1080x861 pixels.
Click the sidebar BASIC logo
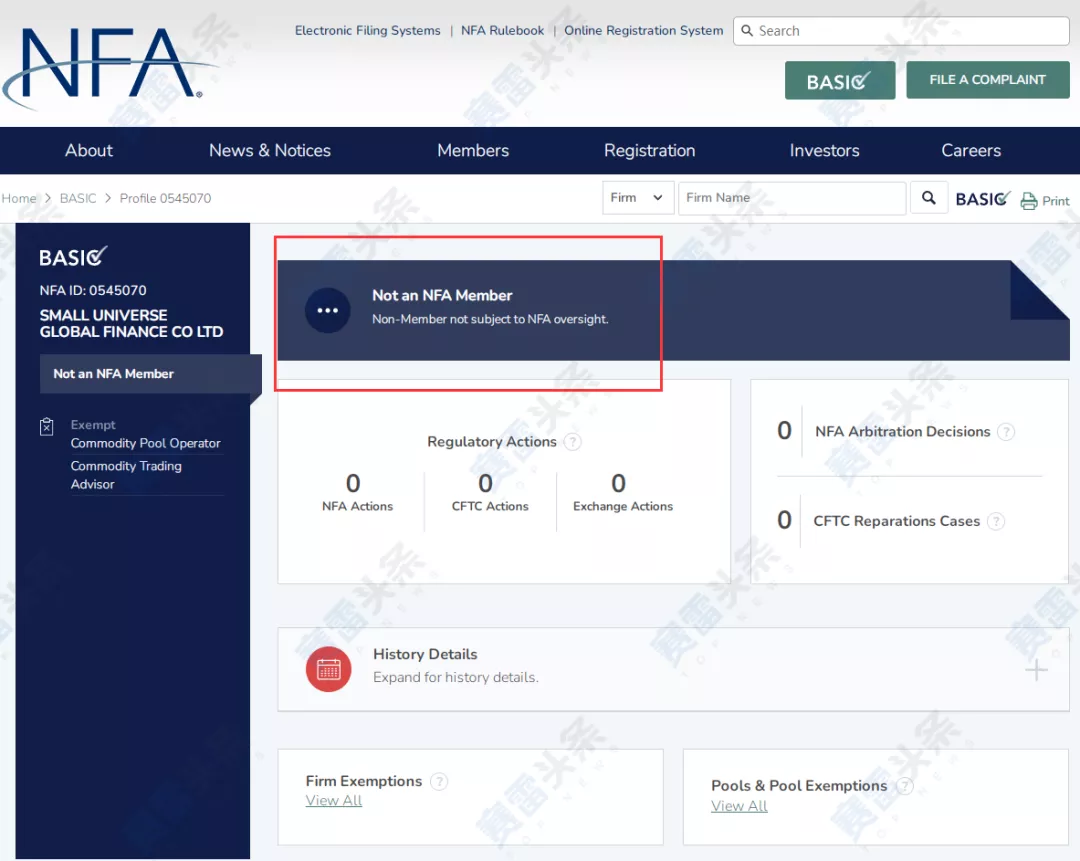(x=73, y=257)
